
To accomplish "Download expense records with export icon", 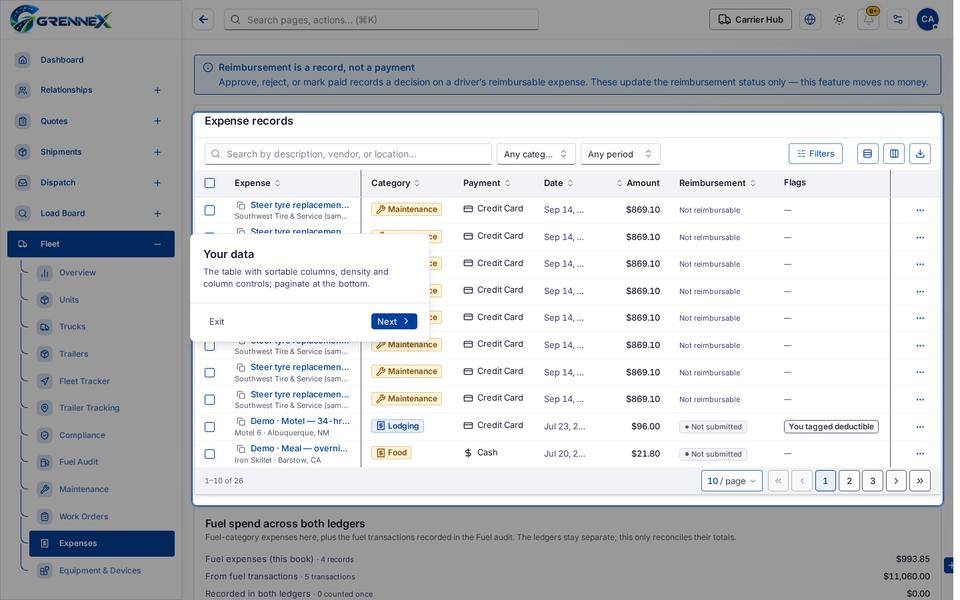I will [920, 154].
